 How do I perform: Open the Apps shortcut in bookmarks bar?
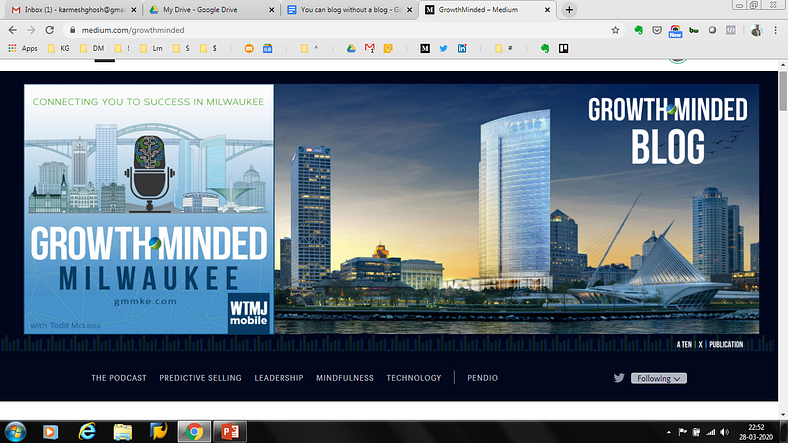click(23, 48)
